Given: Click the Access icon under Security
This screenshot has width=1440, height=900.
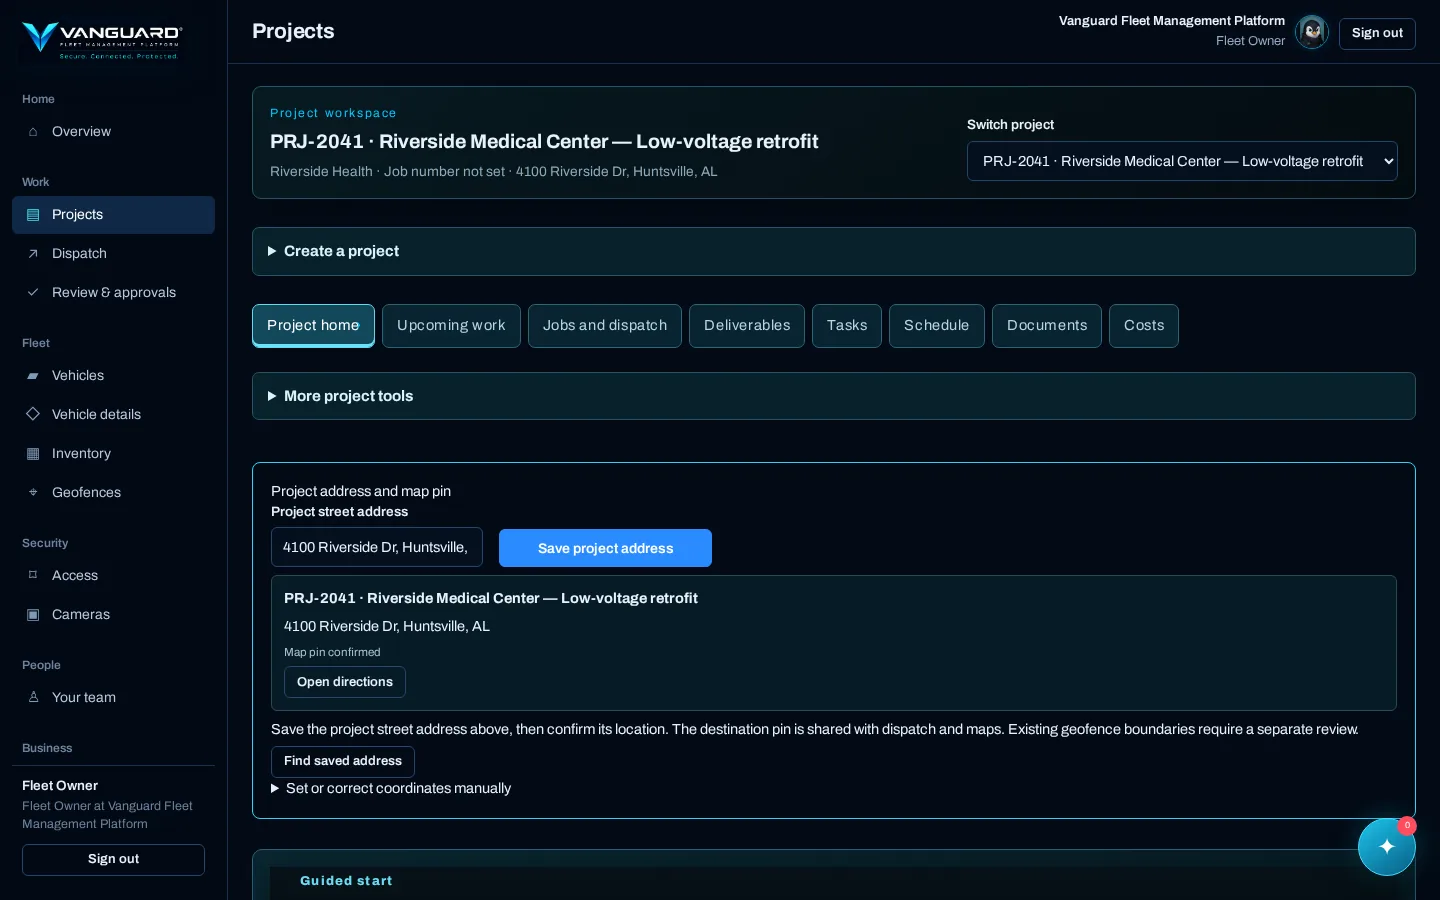Looking at the screenshot, I should point(33,576).
